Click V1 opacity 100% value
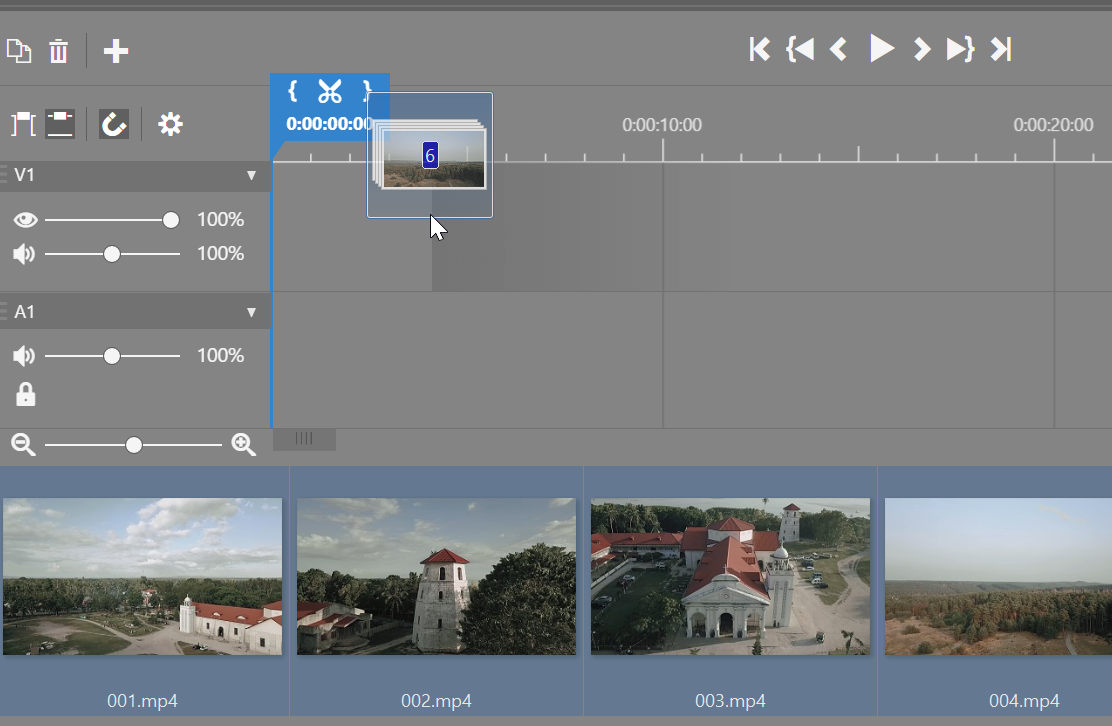 221,220
